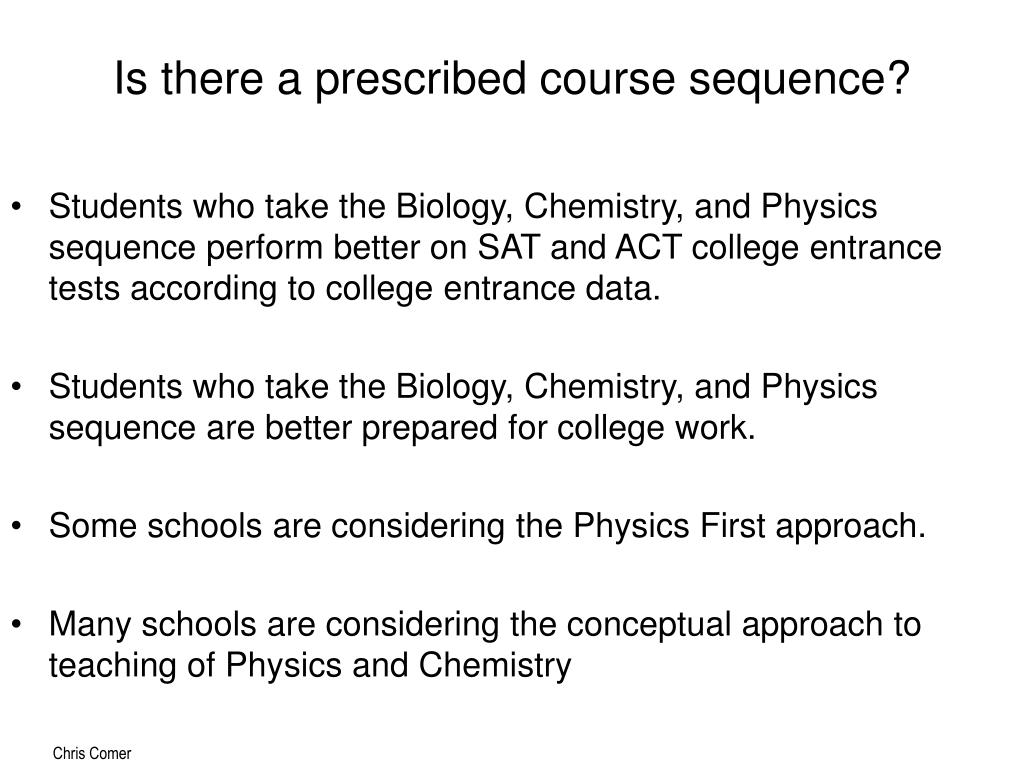Click the fourth bullet point marker
Image resolution: width=1024 pixels, height=768 pixels.
[17, 625]
